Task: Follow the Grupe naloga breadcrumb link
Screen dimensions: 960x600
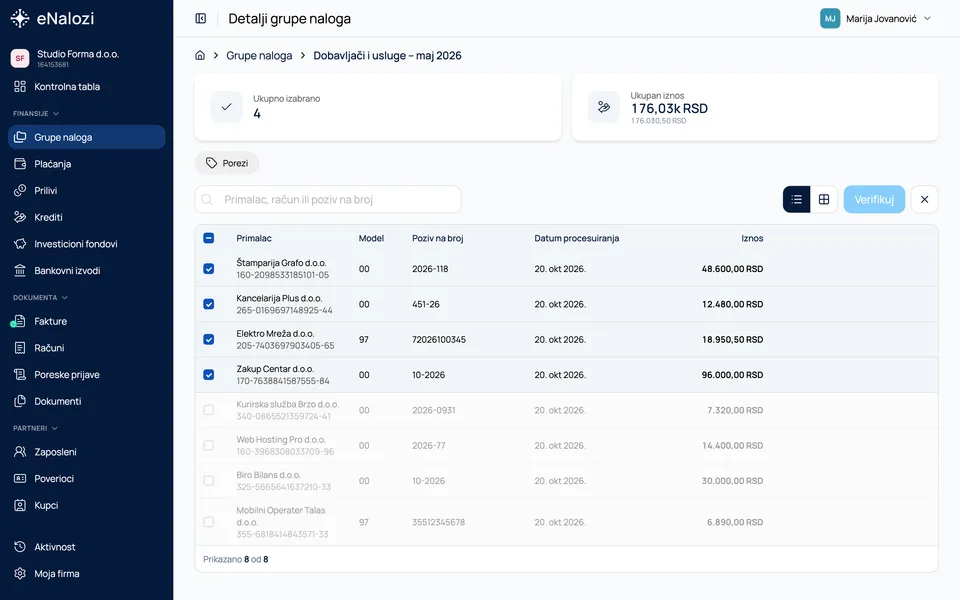Action: [x=260, y=55]
